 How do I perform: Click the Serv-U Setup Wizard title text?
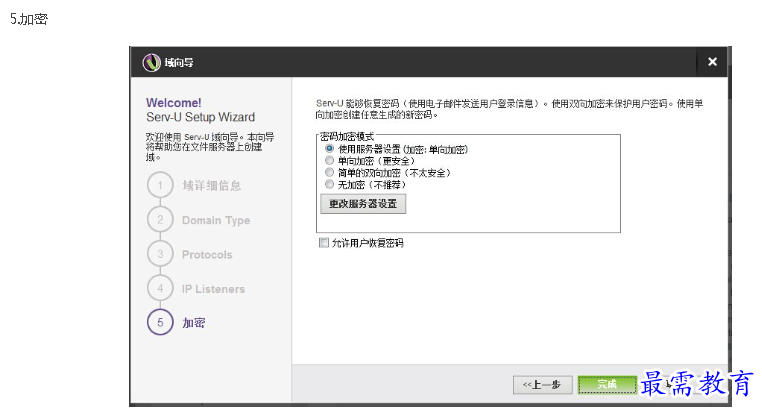click(200, 117)
